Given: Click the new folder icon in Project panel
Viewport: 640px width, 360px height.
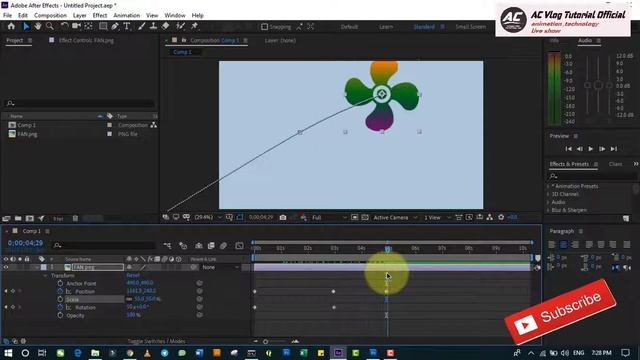Looking at the screenshot, I should [x=18, y=219].
